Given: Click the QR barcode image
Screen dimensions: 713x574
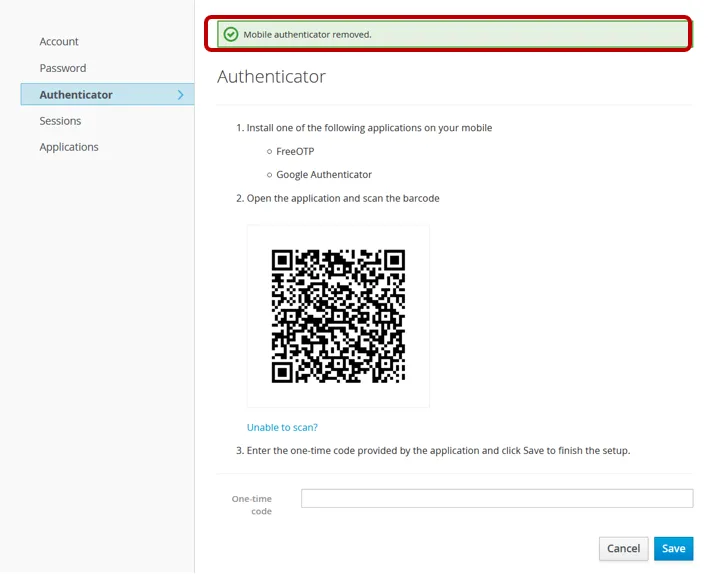Looking at the screenshot, I should pyautogui.click(x=338, y=316).
